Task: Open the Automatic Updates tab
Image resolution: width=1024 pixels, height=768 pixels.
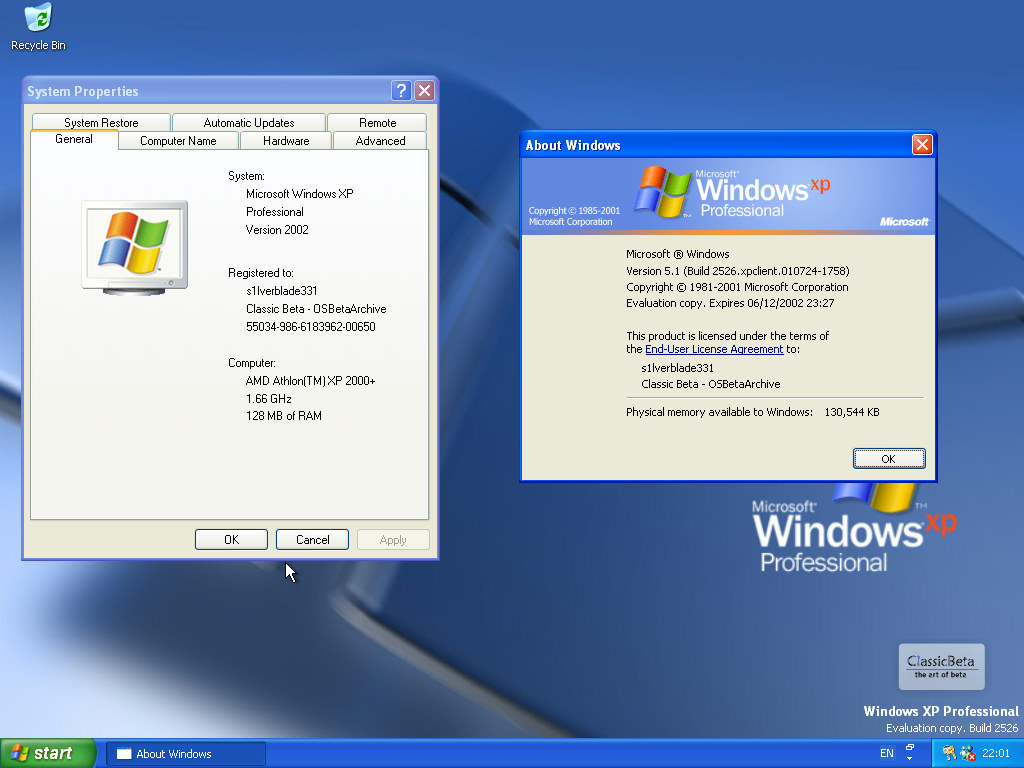Action: click(248, 121)
